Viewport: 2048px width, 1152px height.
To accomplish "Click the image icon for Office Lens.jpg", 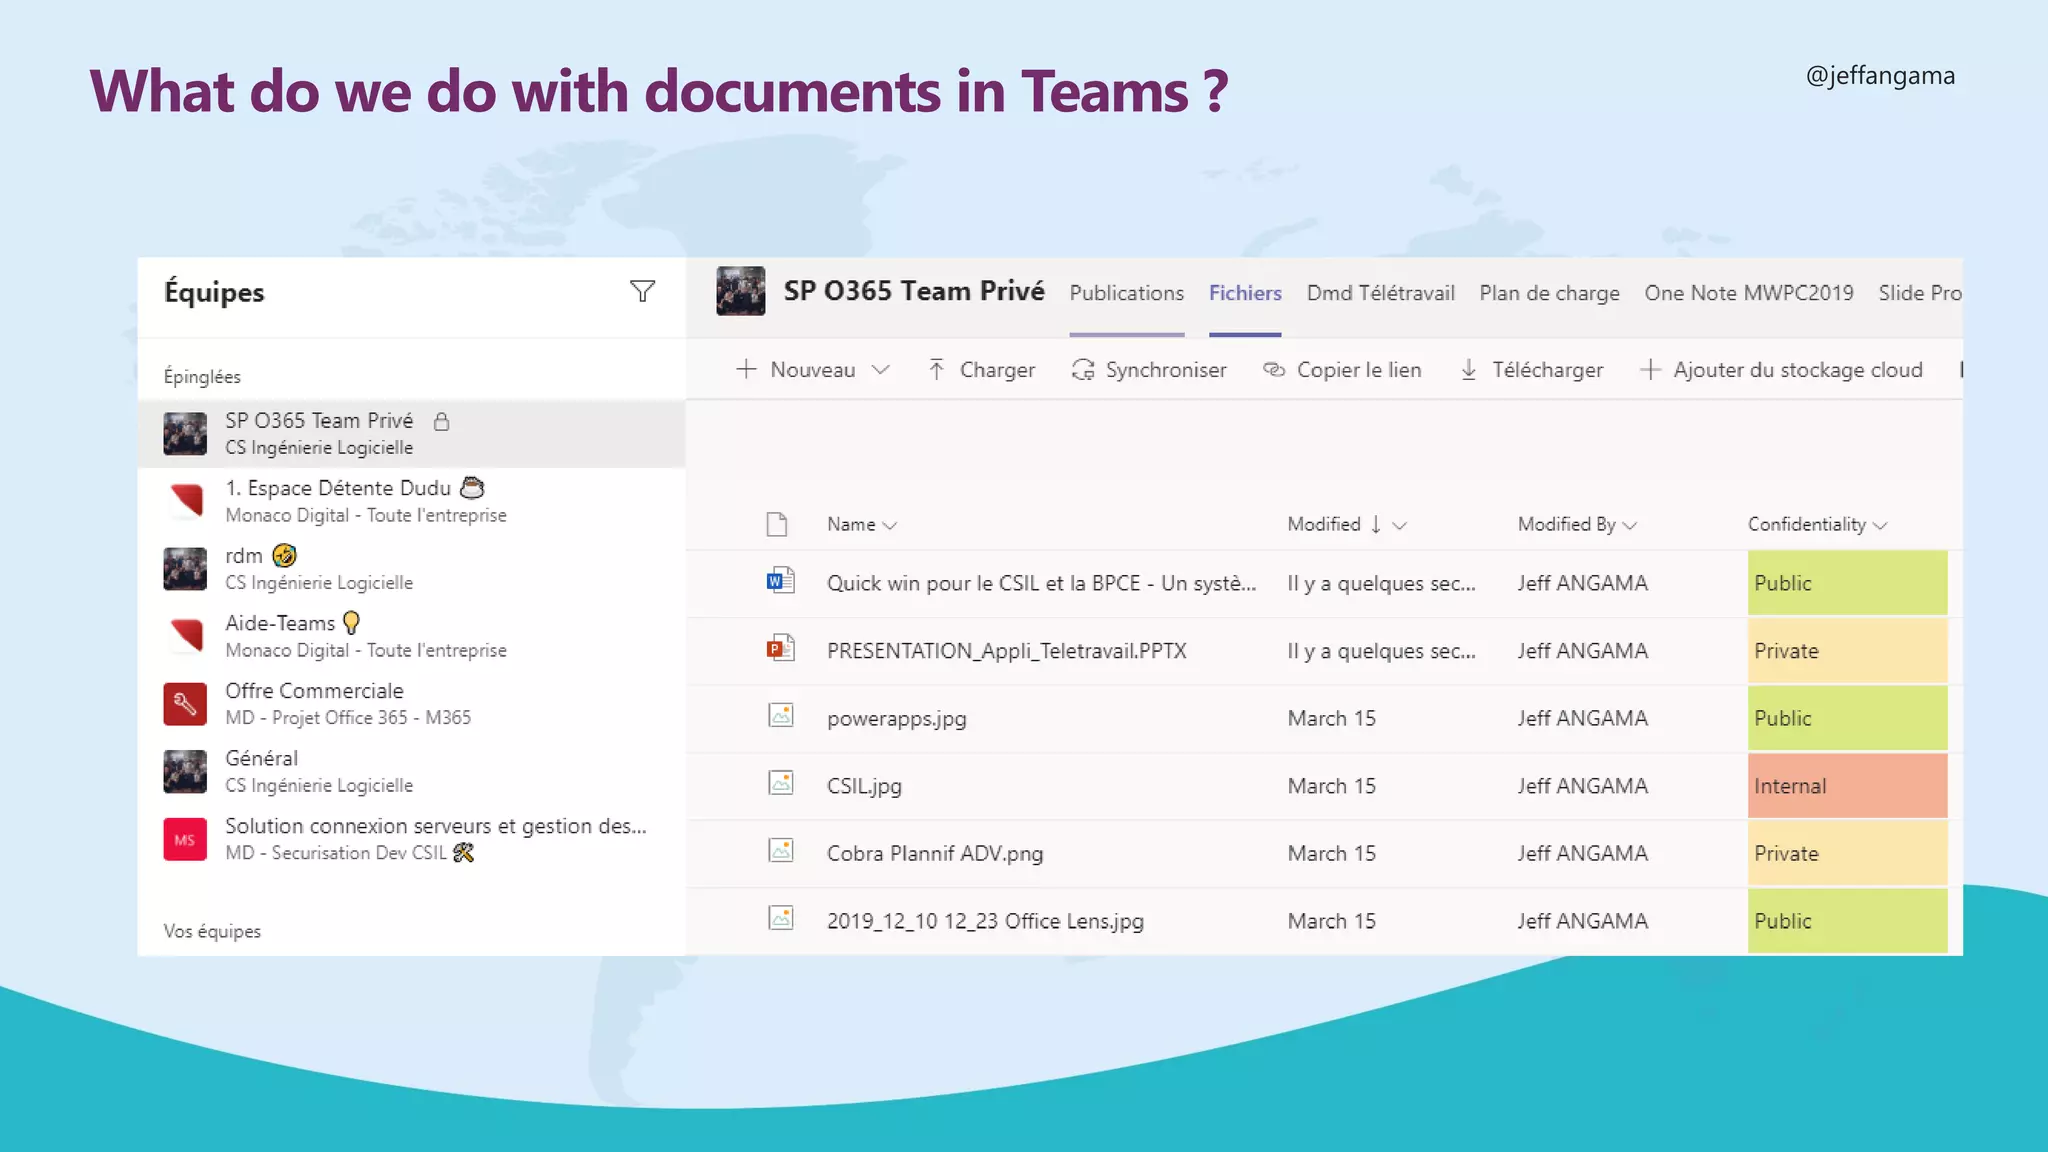I will 781,918.
